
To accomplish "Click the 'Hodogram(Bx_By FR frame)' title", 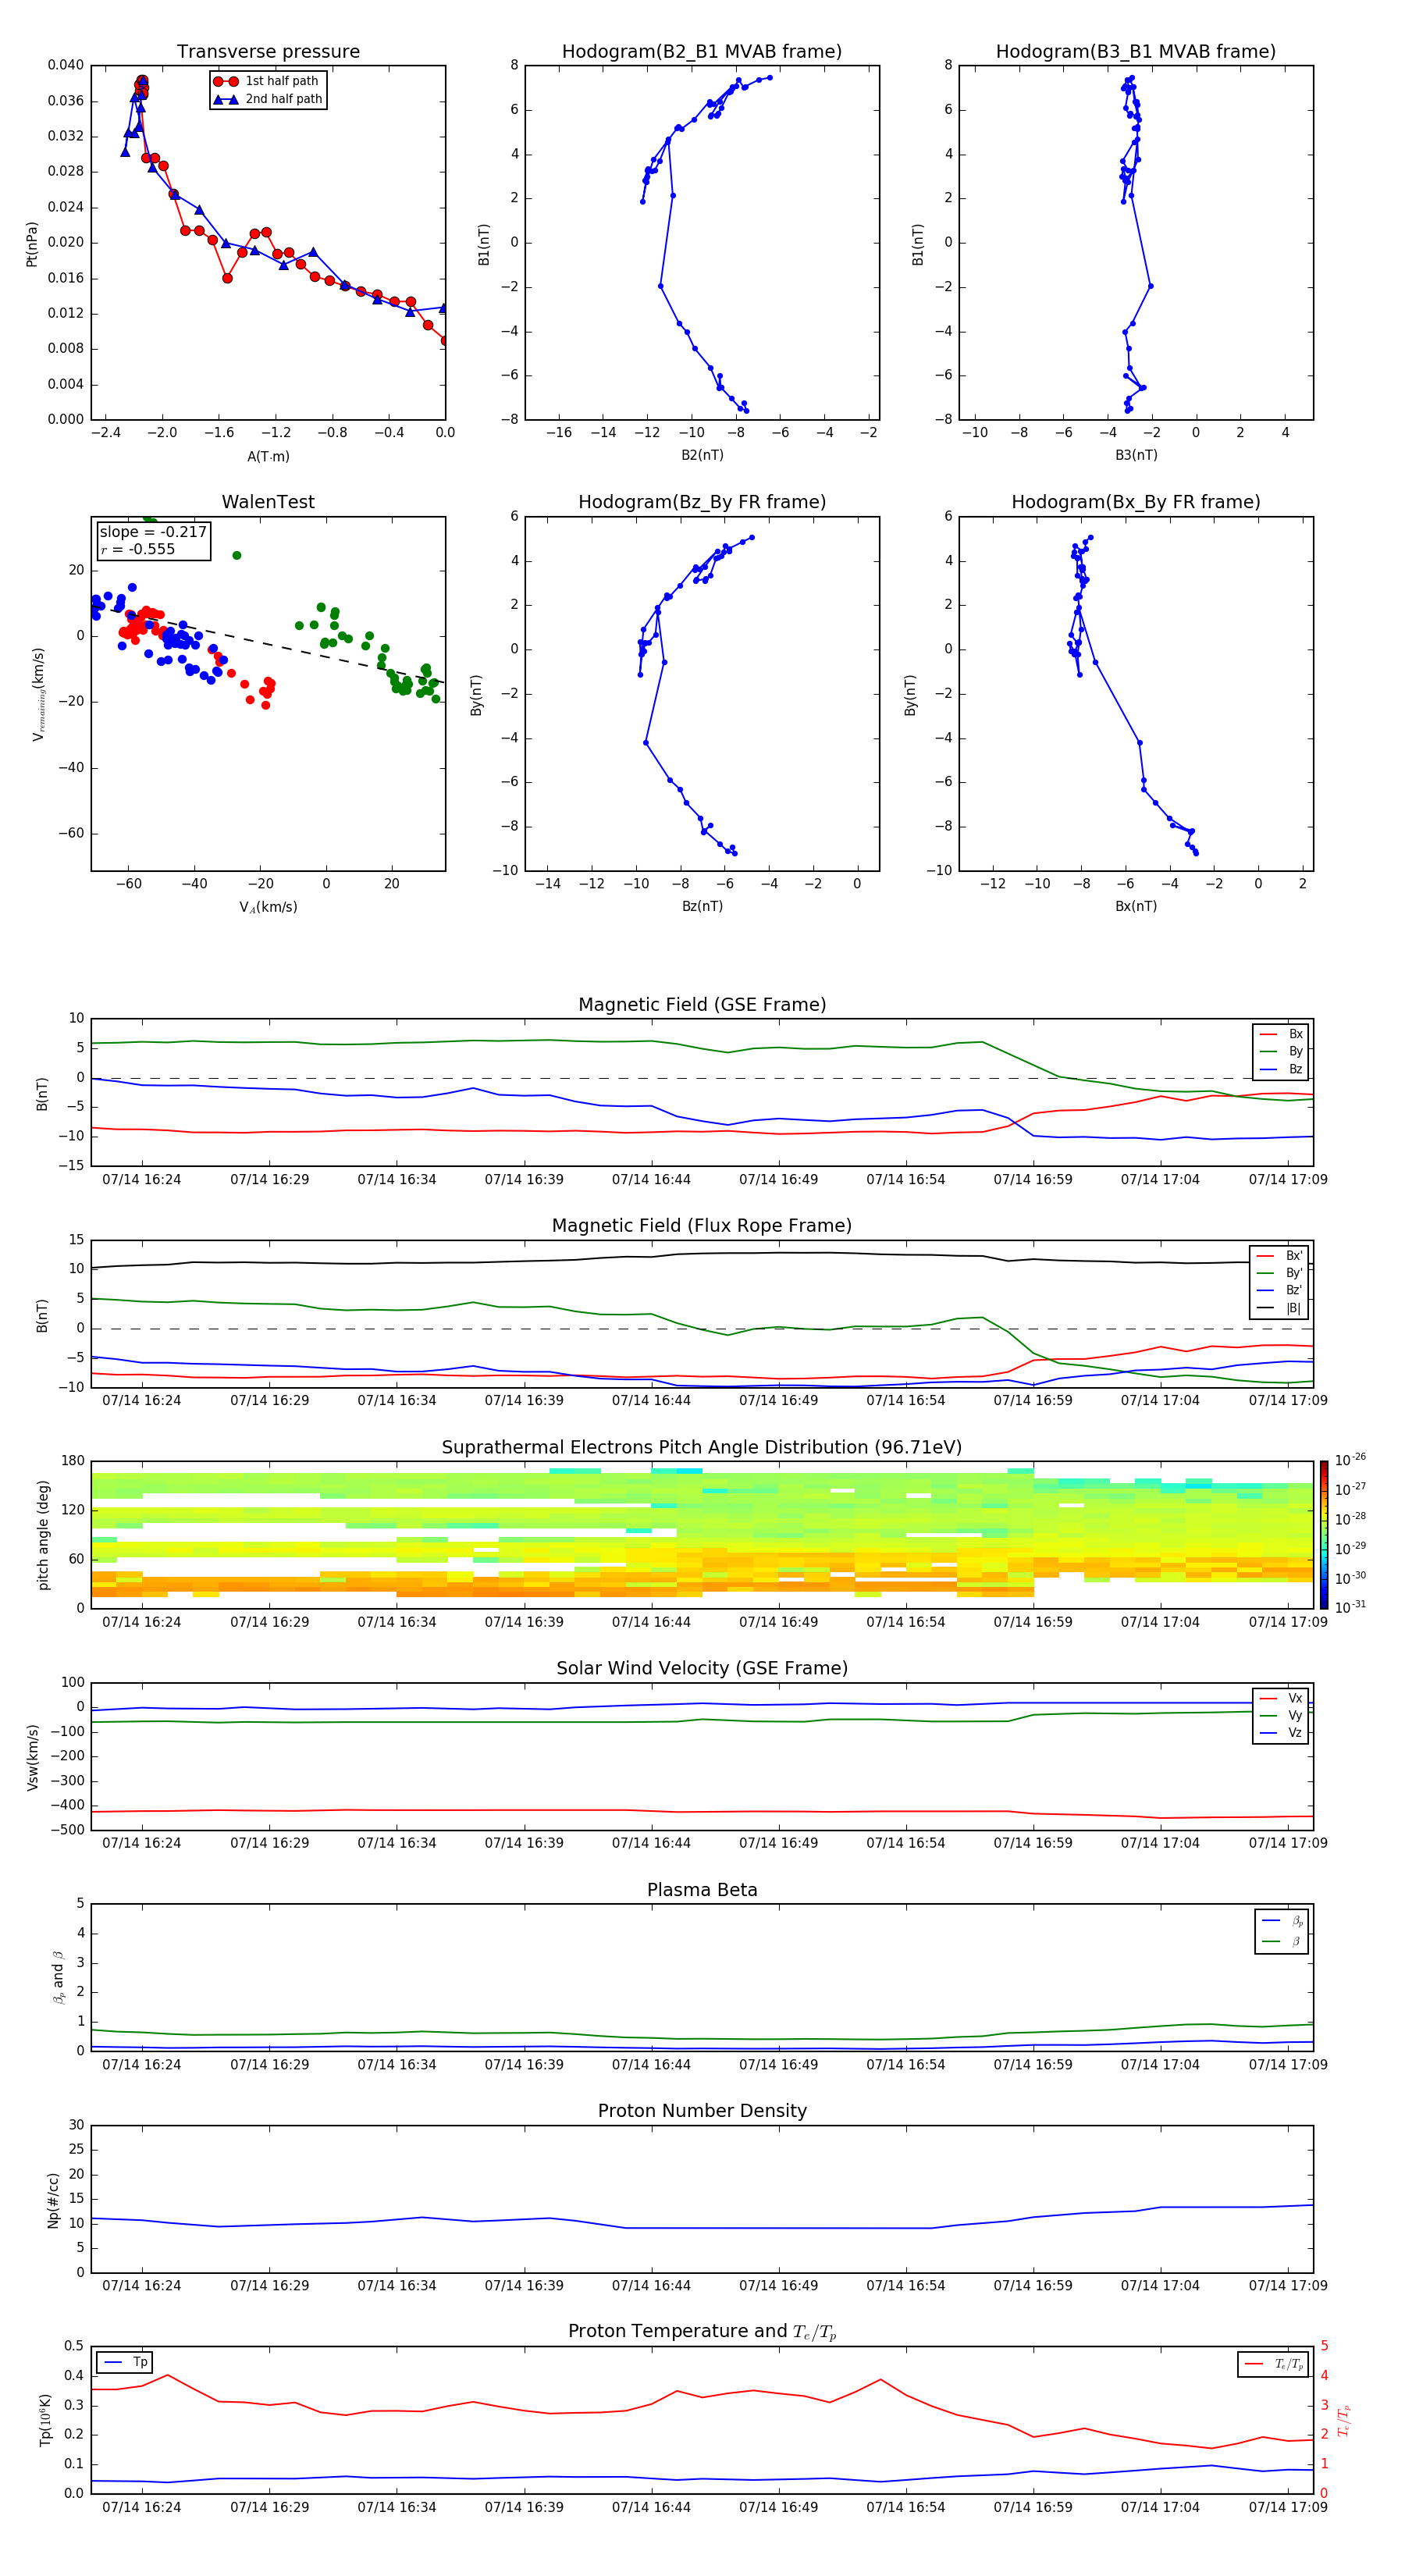I will pos(1136,502).
